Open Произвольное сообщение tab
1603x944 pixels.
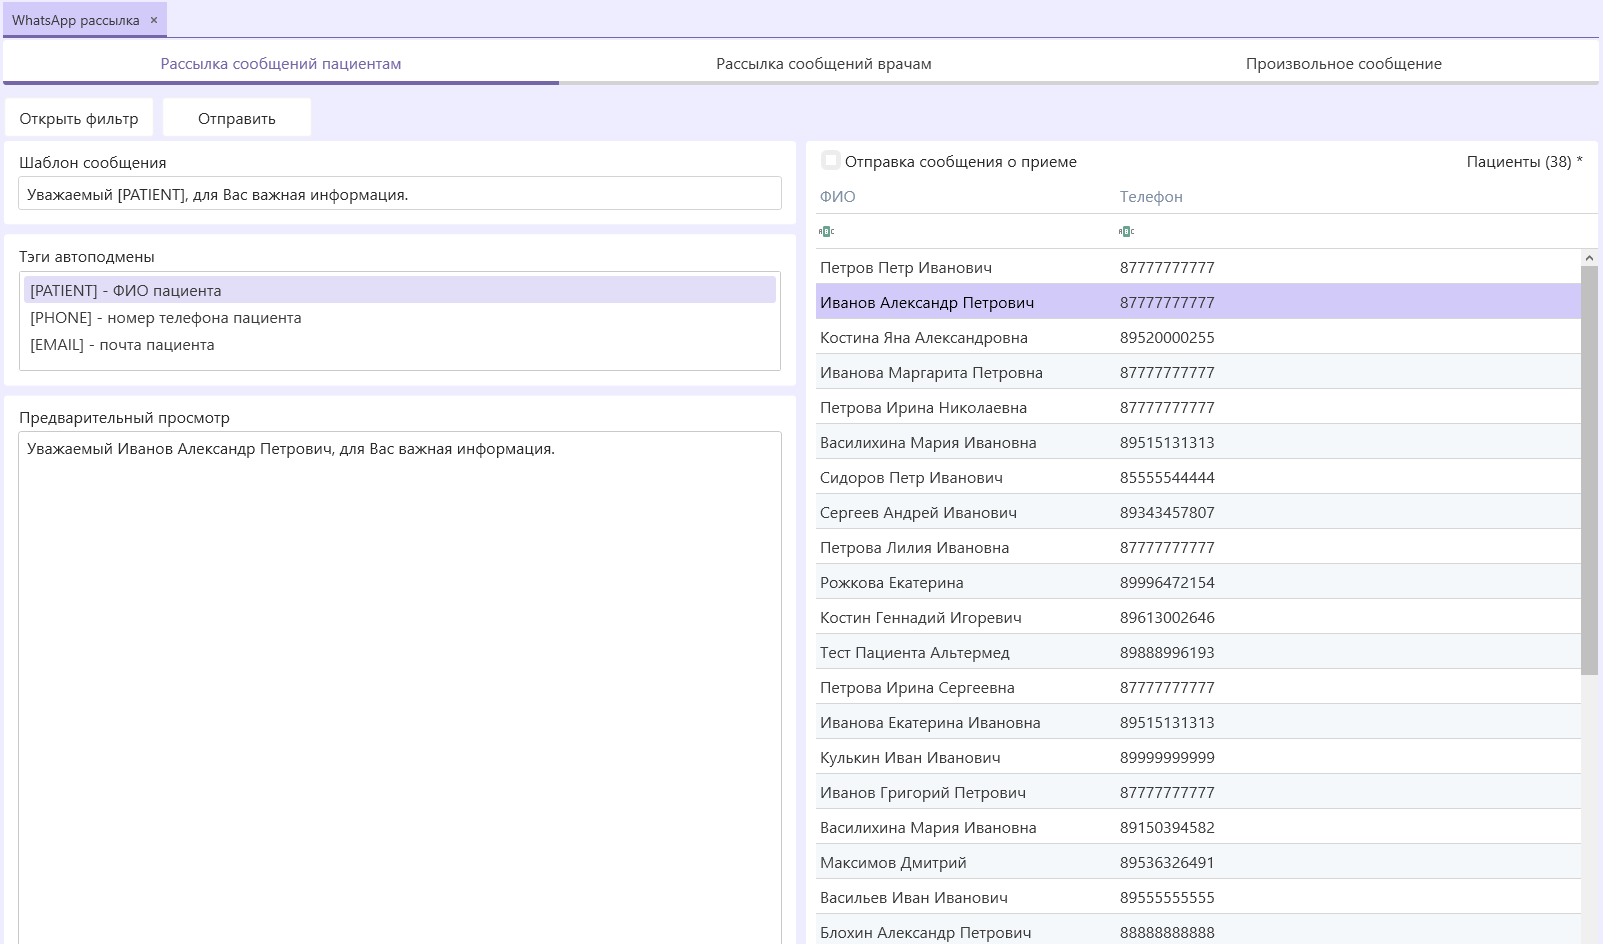[x=1344, y=63]
